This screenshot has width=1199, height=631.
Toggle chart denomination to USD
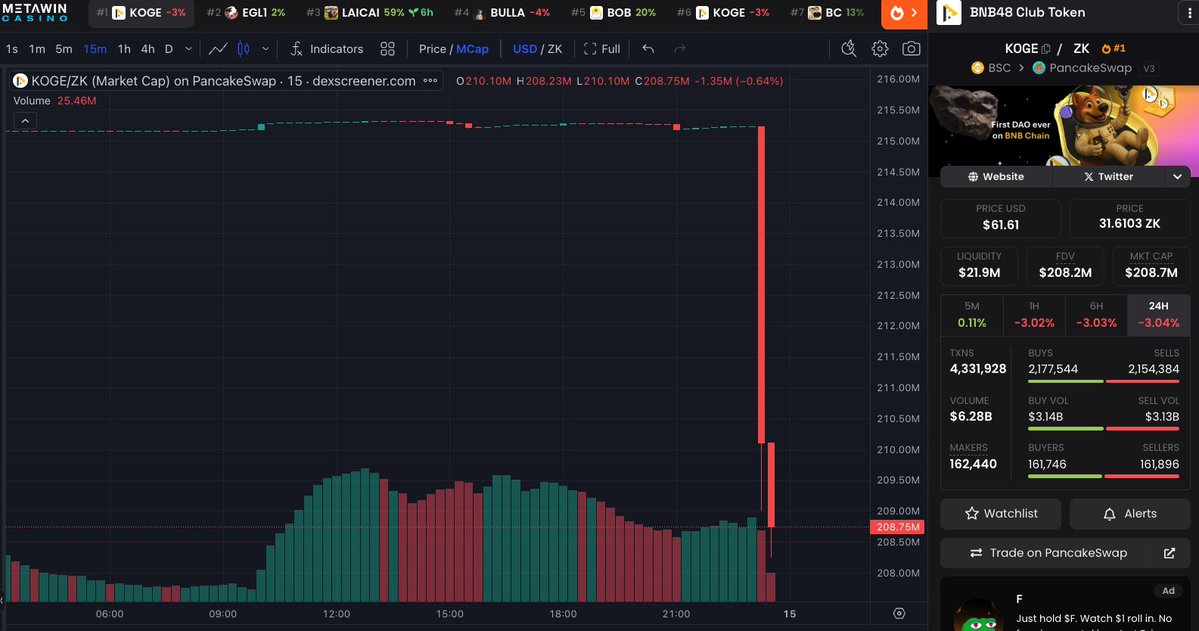525,49
